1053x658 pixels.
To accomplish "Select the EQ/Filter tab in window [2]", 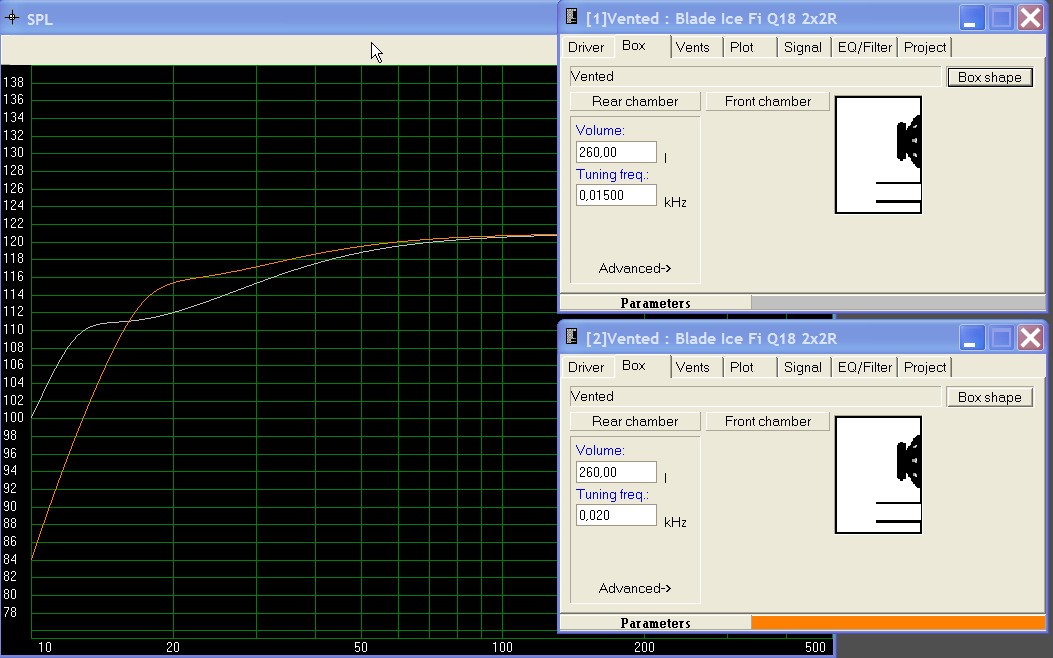I will coord(865,367).
